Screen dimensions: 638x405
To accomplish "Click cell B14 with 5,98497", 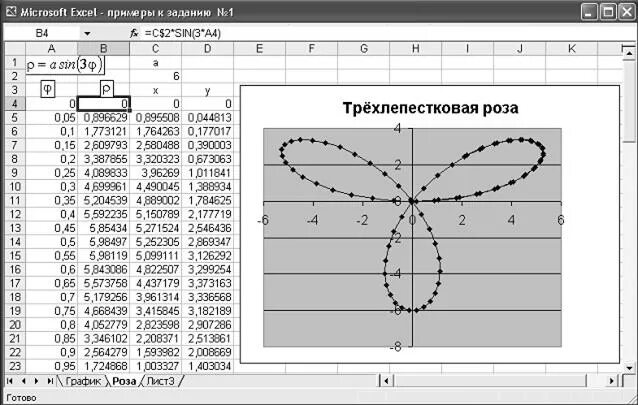I will tap(103, 242).
